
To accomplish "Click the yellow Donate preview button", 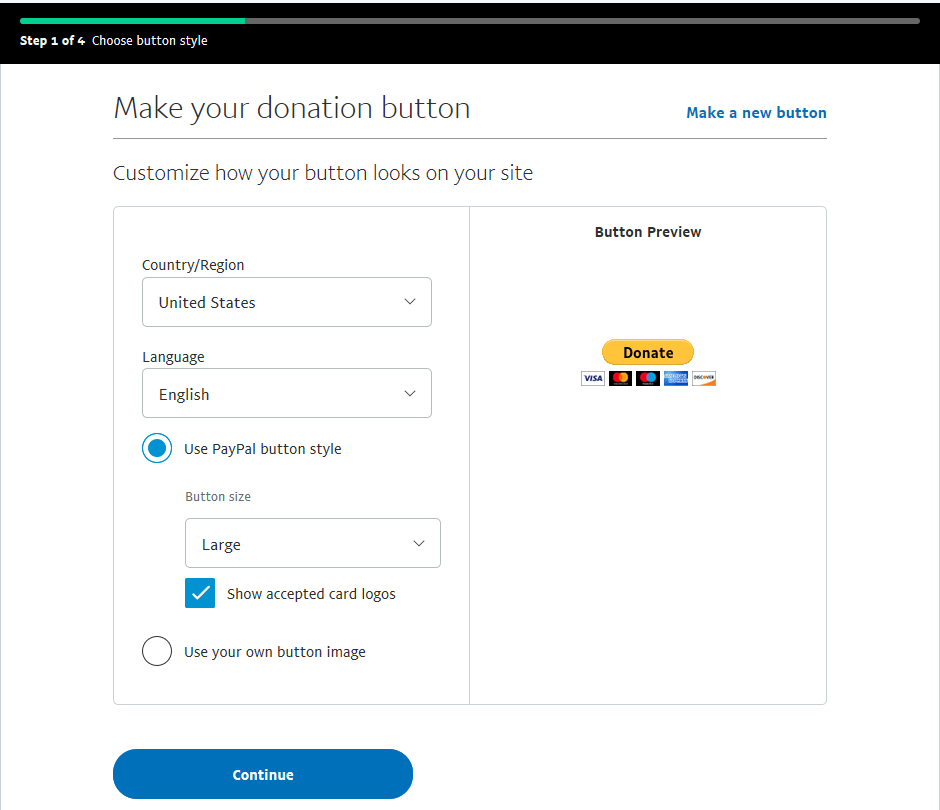I will 648,353.
